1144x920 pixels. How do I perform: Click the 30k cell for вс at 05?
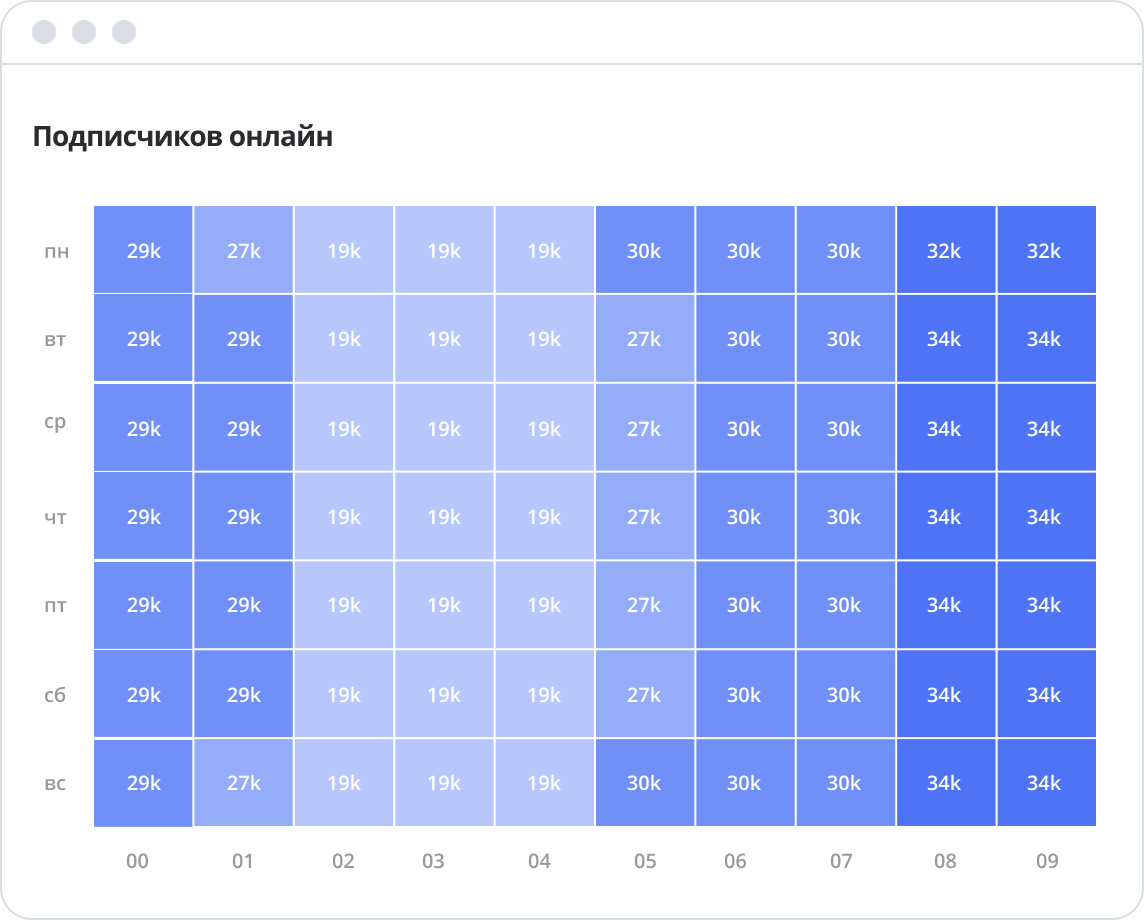(645, 783)
